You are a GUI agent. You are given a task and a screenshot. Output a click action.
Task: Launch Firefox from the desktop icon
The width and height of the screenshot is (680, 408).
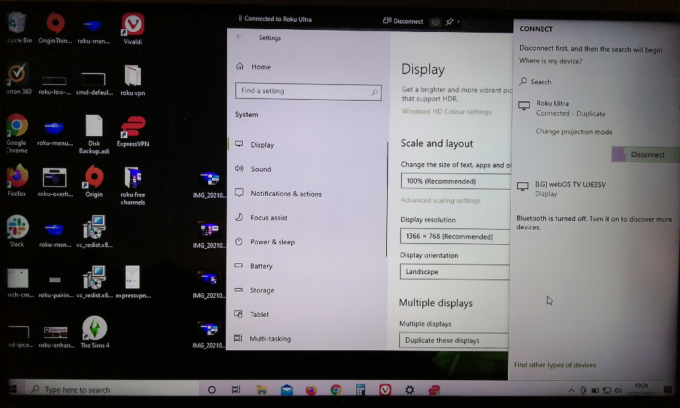pyautogui.click(x=17, y=180)
